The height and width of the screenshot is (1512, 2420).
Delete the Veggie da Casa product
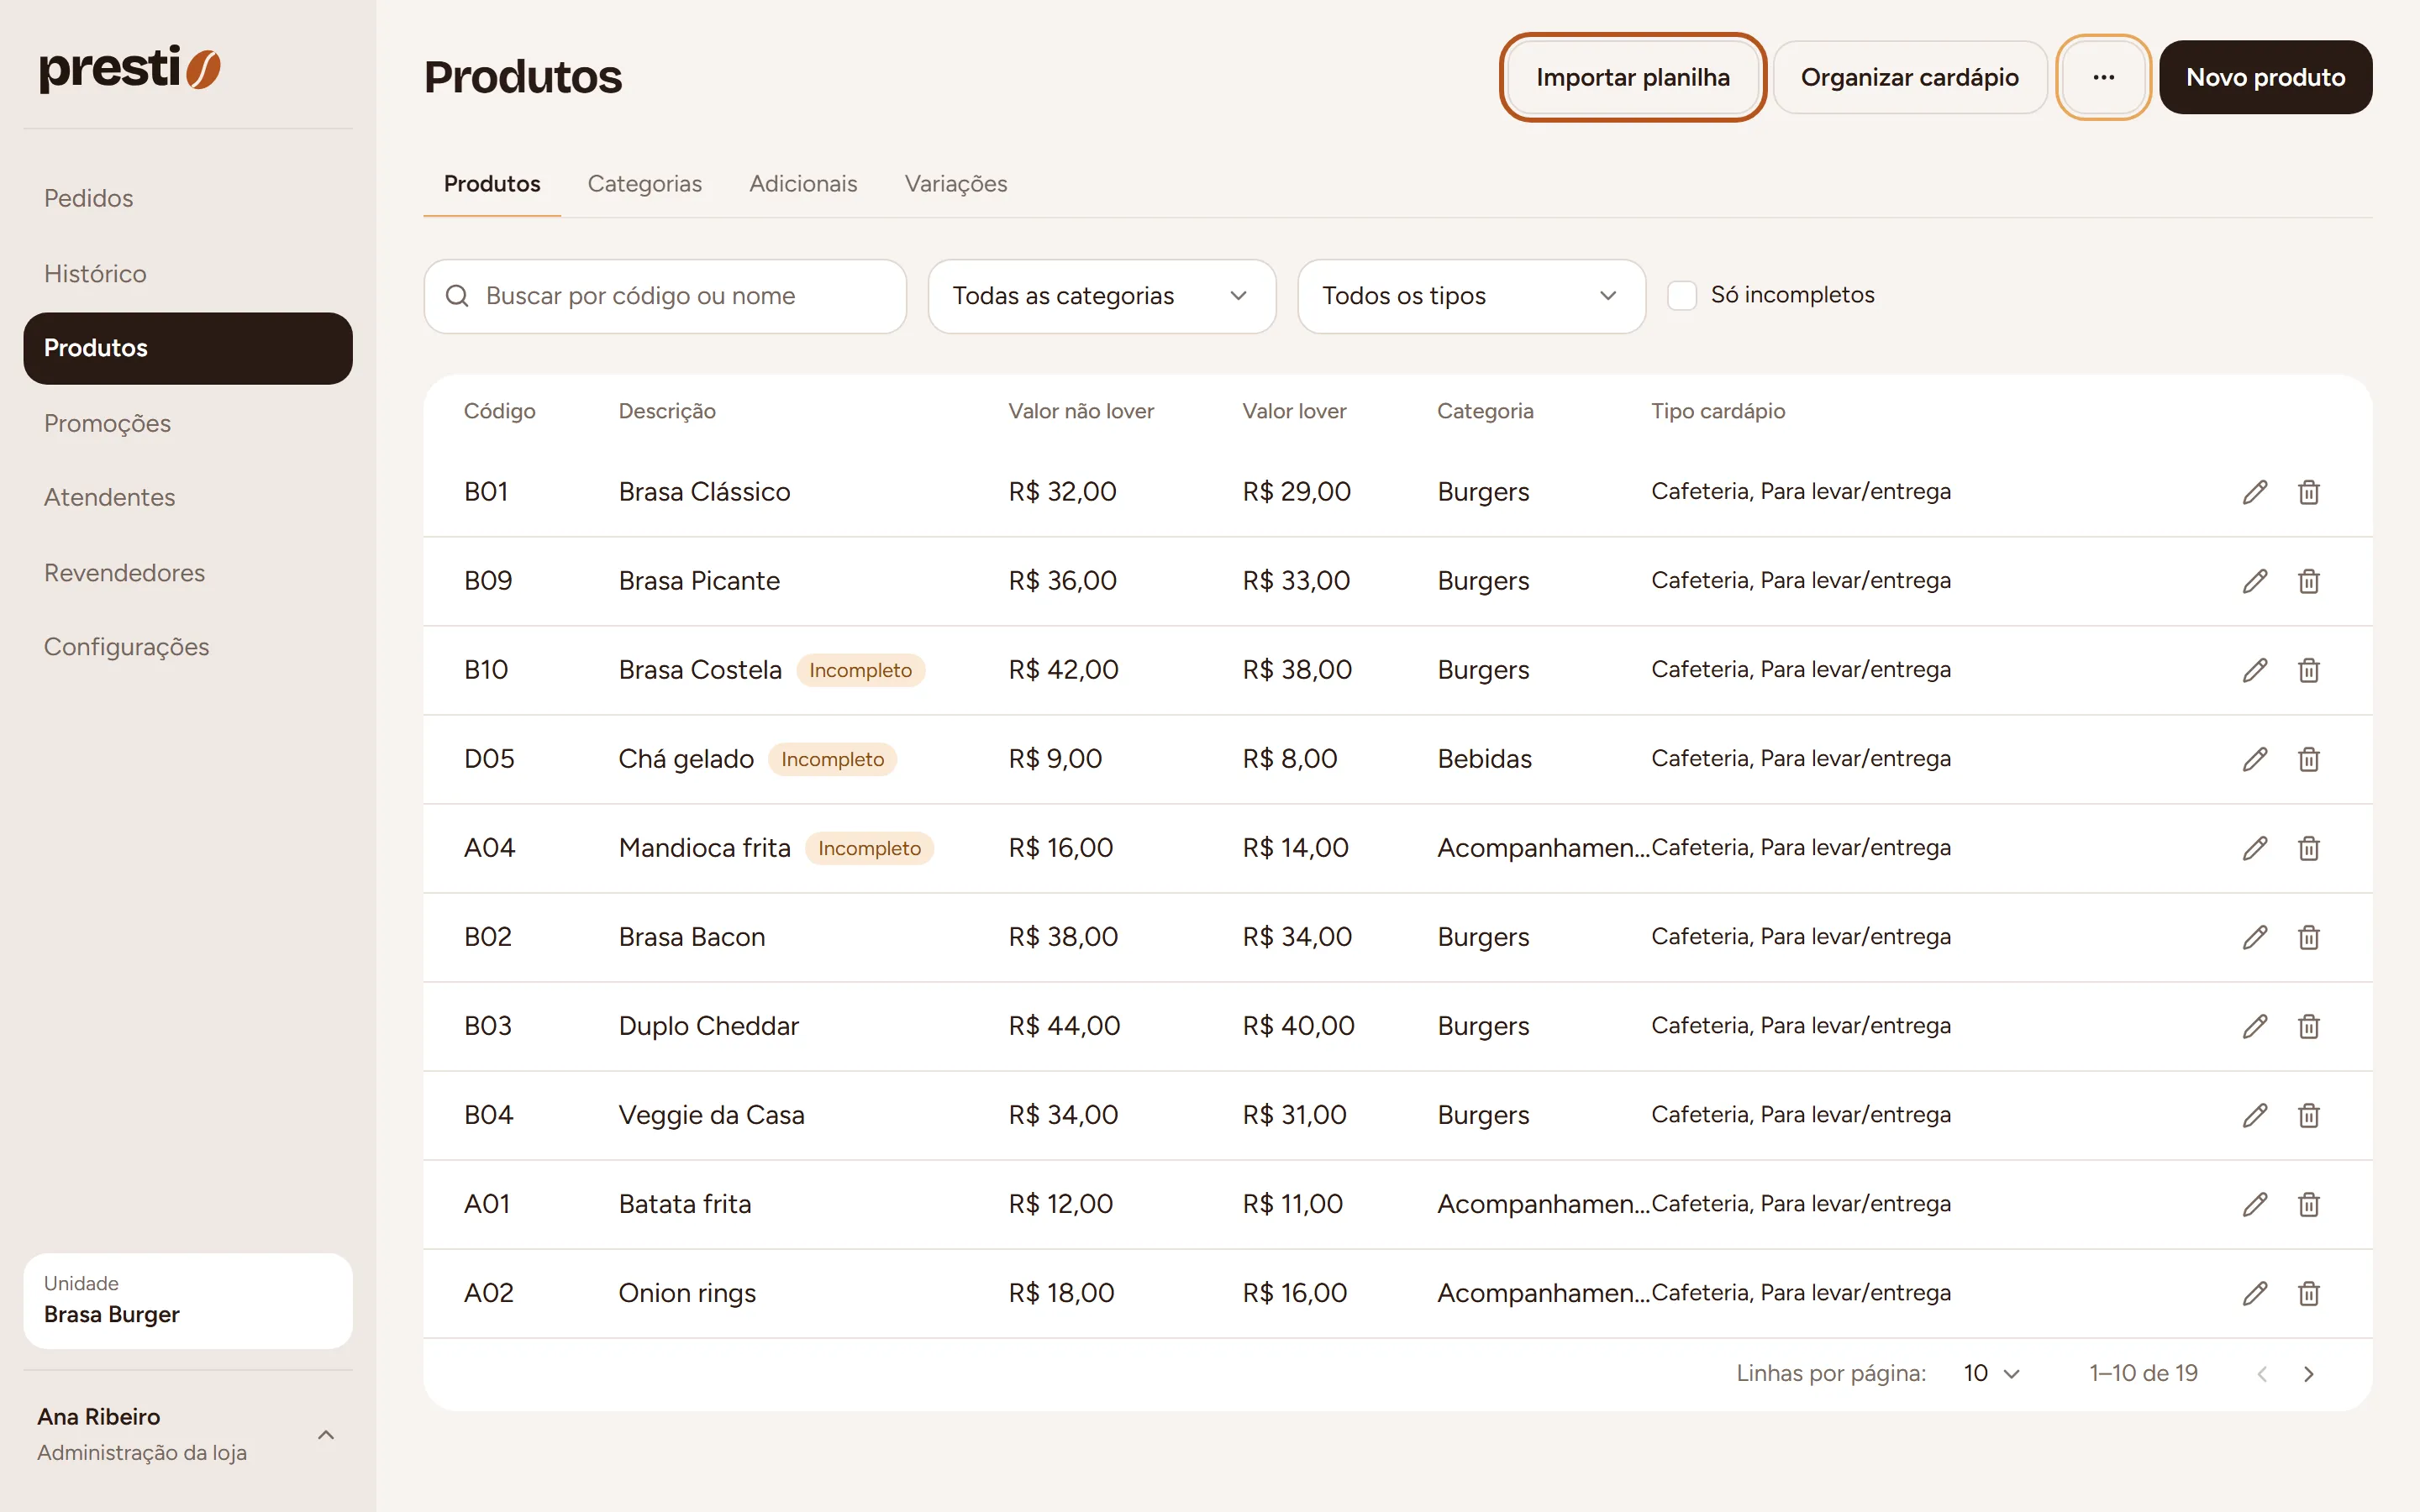2308,1115
